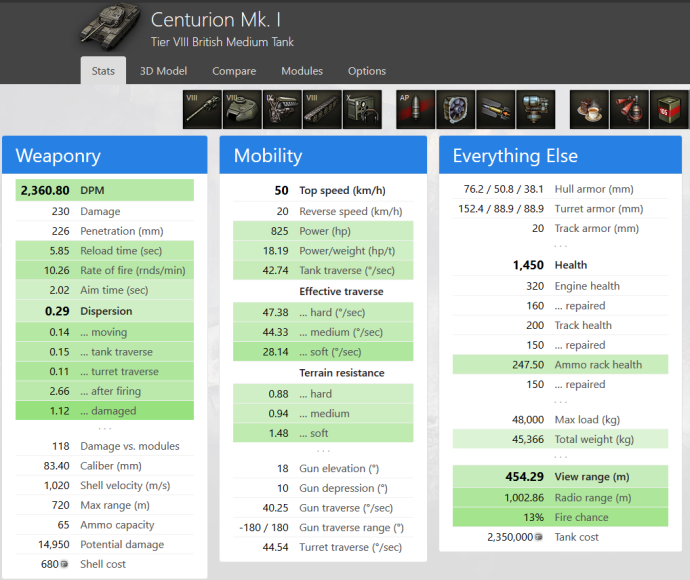Click the credits coin icon beside Shell cost
690x580 pixels.
[x=64, y=564]
